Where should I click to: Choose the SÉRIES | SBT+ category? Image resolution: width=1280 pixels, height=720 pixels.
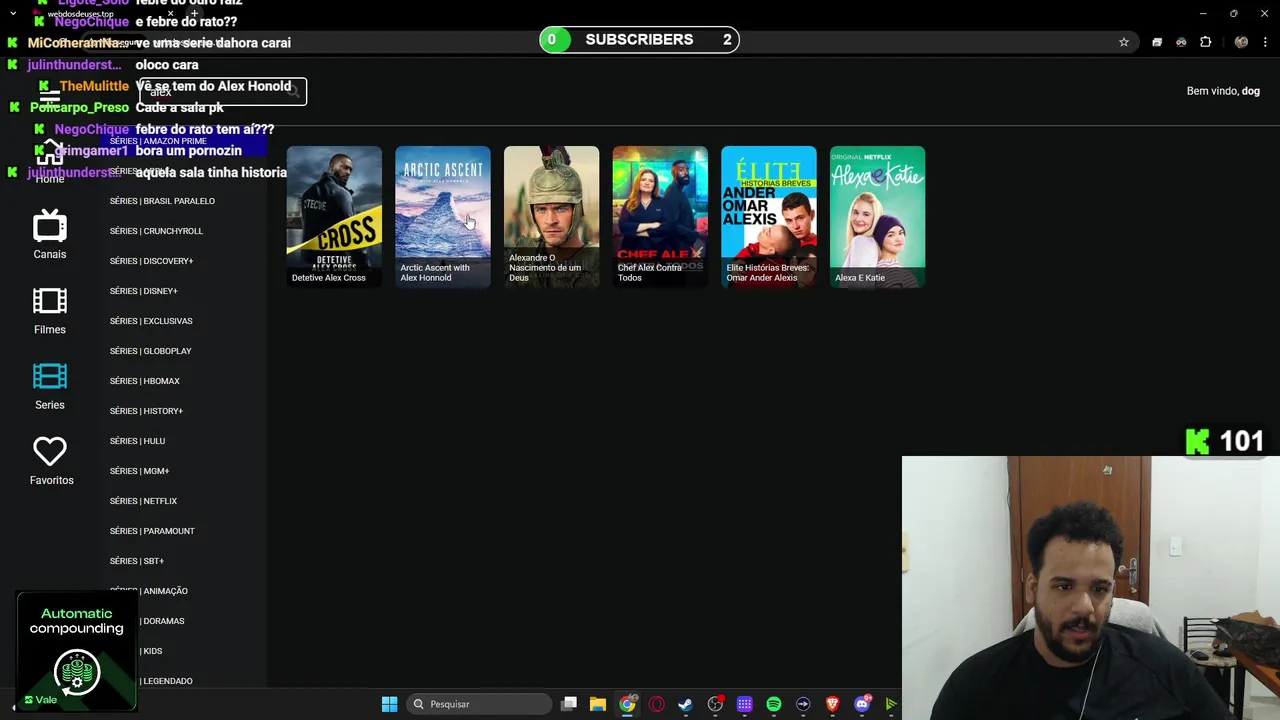pyautogui.click(x=137, y=561)
